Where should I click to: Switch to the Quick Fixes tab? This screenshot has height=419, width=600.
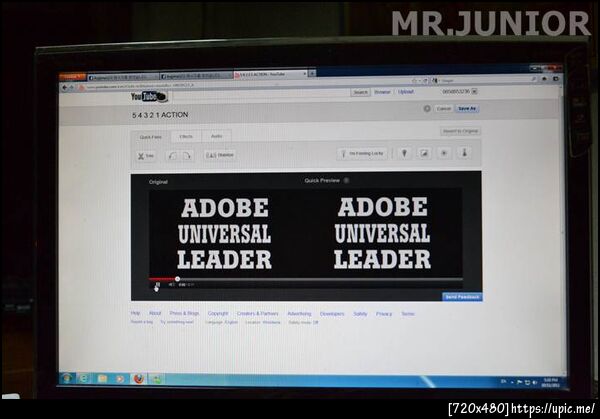[x=151, y=137]
